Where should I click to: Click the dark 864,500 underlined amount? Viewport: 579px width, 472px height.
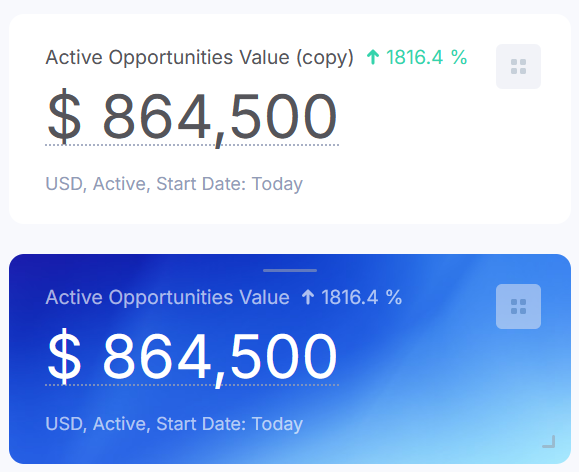tap(220, 117)
